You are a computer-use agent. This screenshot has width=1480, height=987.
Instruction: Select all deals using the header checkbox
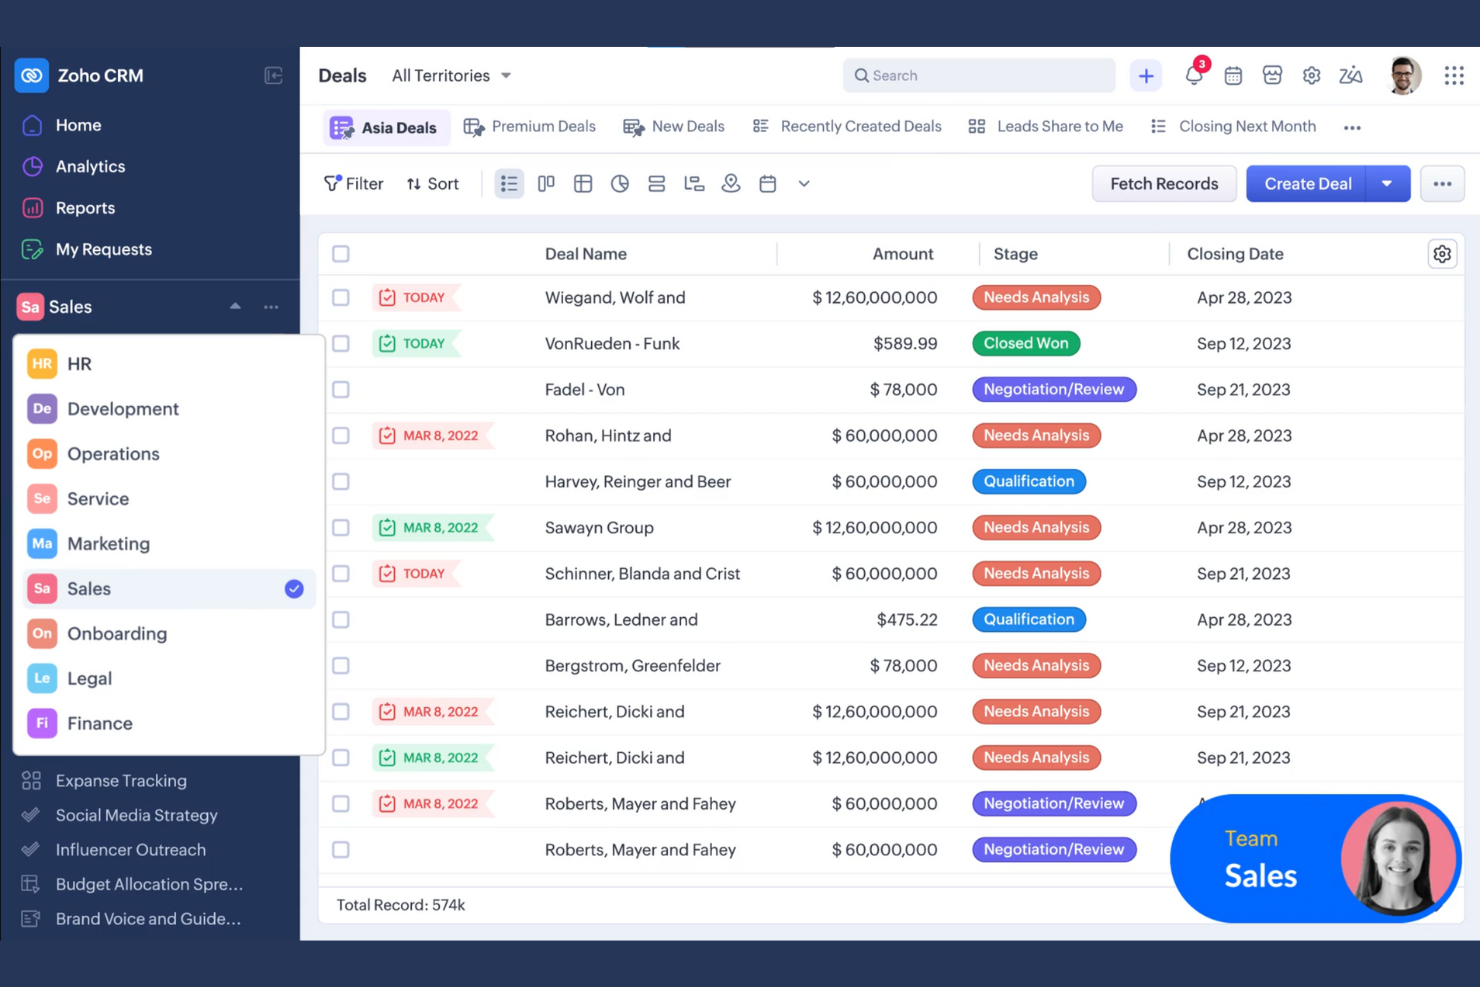point(340,254)
